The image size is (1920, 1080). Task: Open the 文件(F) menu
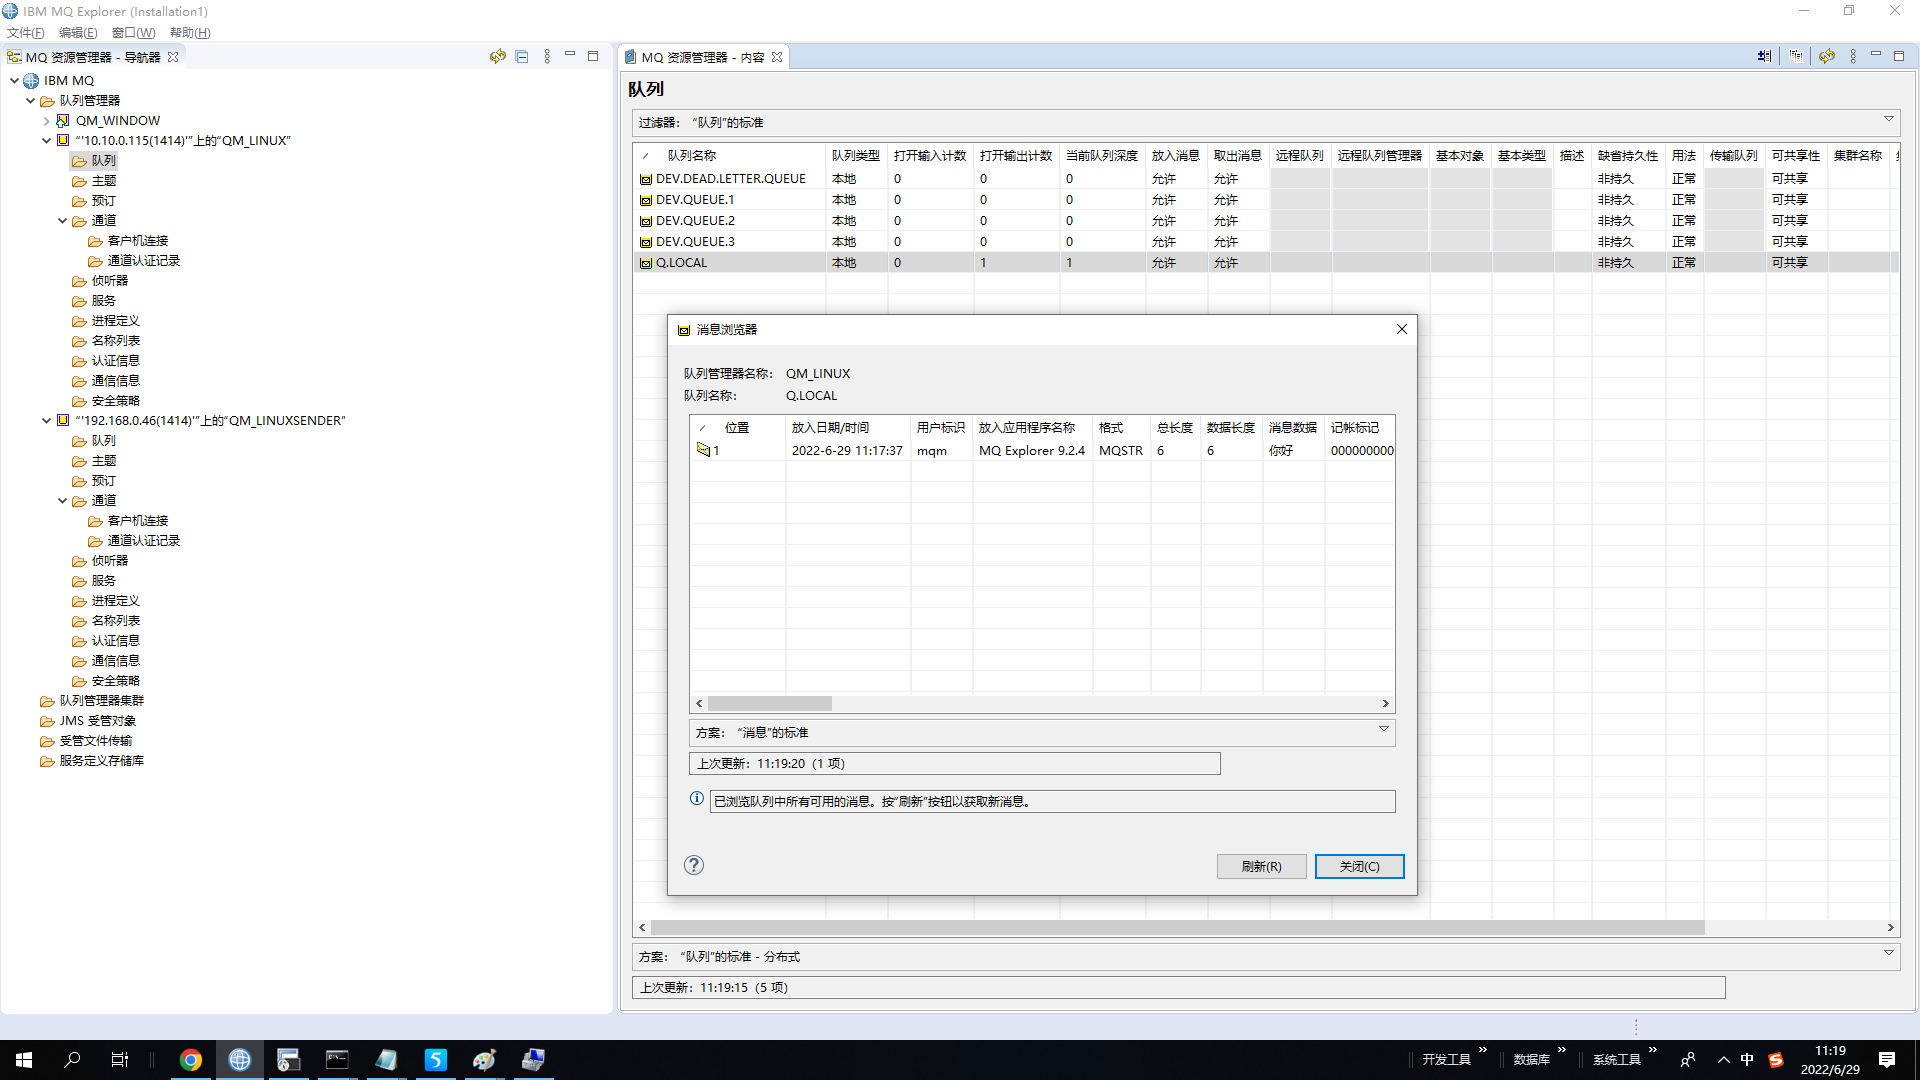(x=26, y=33)
